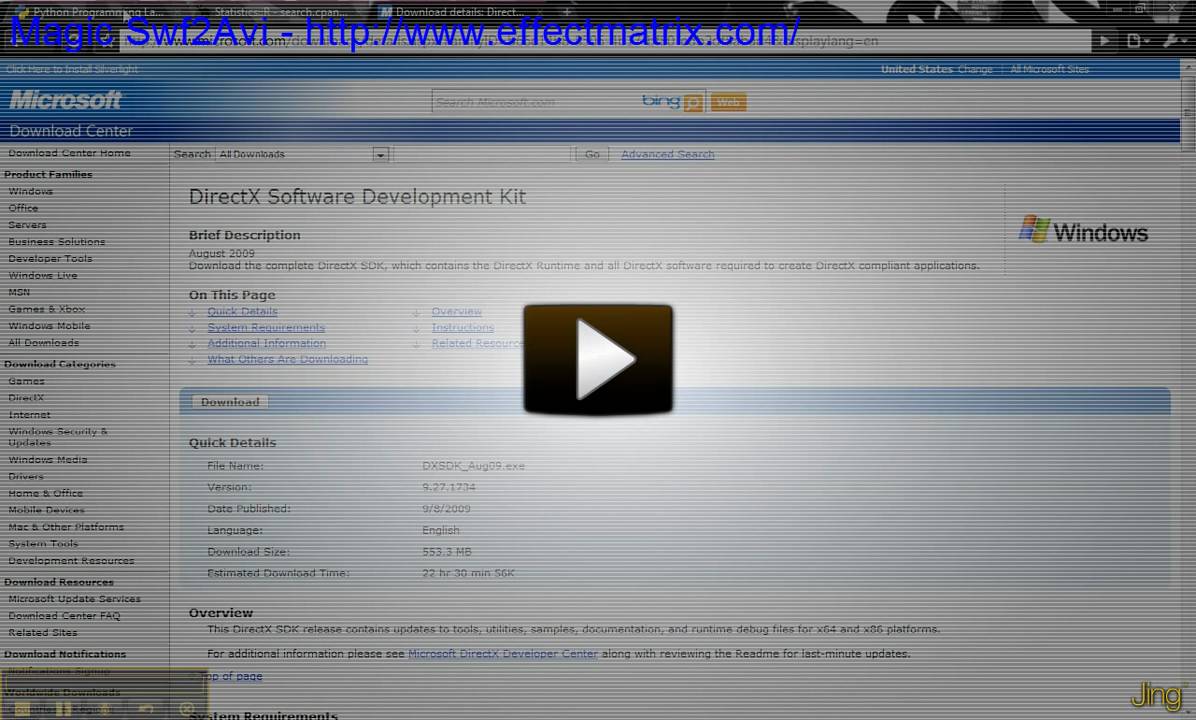1196x720 pixels.
Task: Open a new browser tab with plus
Action: [x=567, y=11]
